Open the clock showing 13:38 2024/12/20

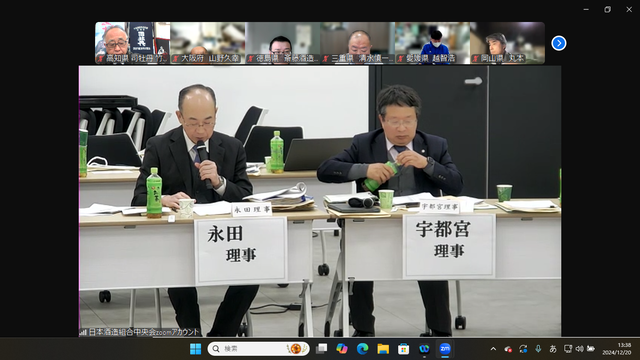616,349
